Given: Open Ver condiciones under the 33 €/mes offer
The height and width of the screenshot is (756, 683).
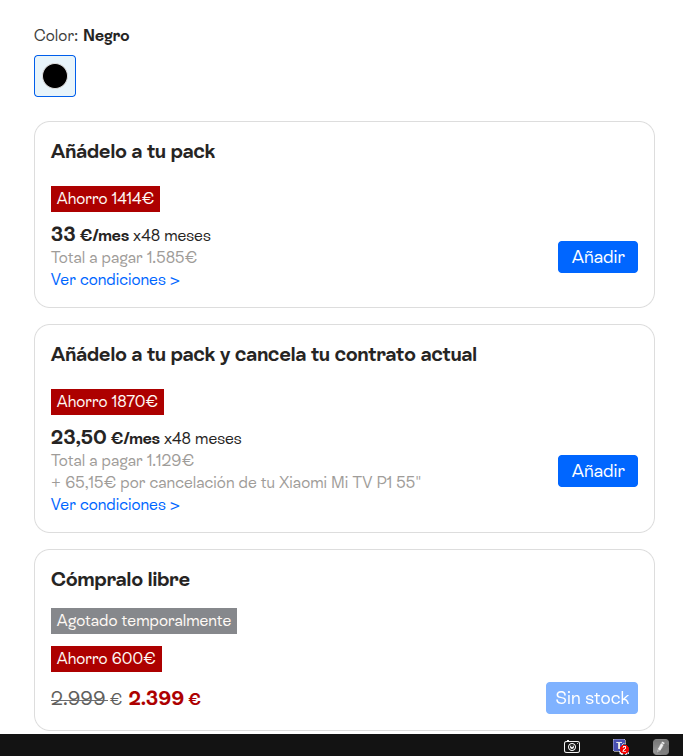Looking at the screenshot, I should pyautogui.click(x=115, y=280).
